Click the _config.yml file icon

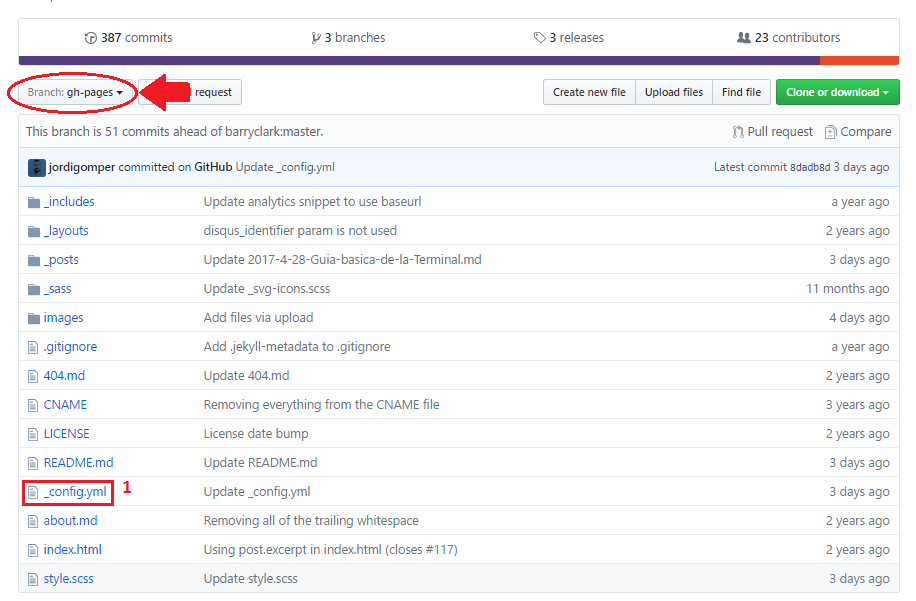33,492
